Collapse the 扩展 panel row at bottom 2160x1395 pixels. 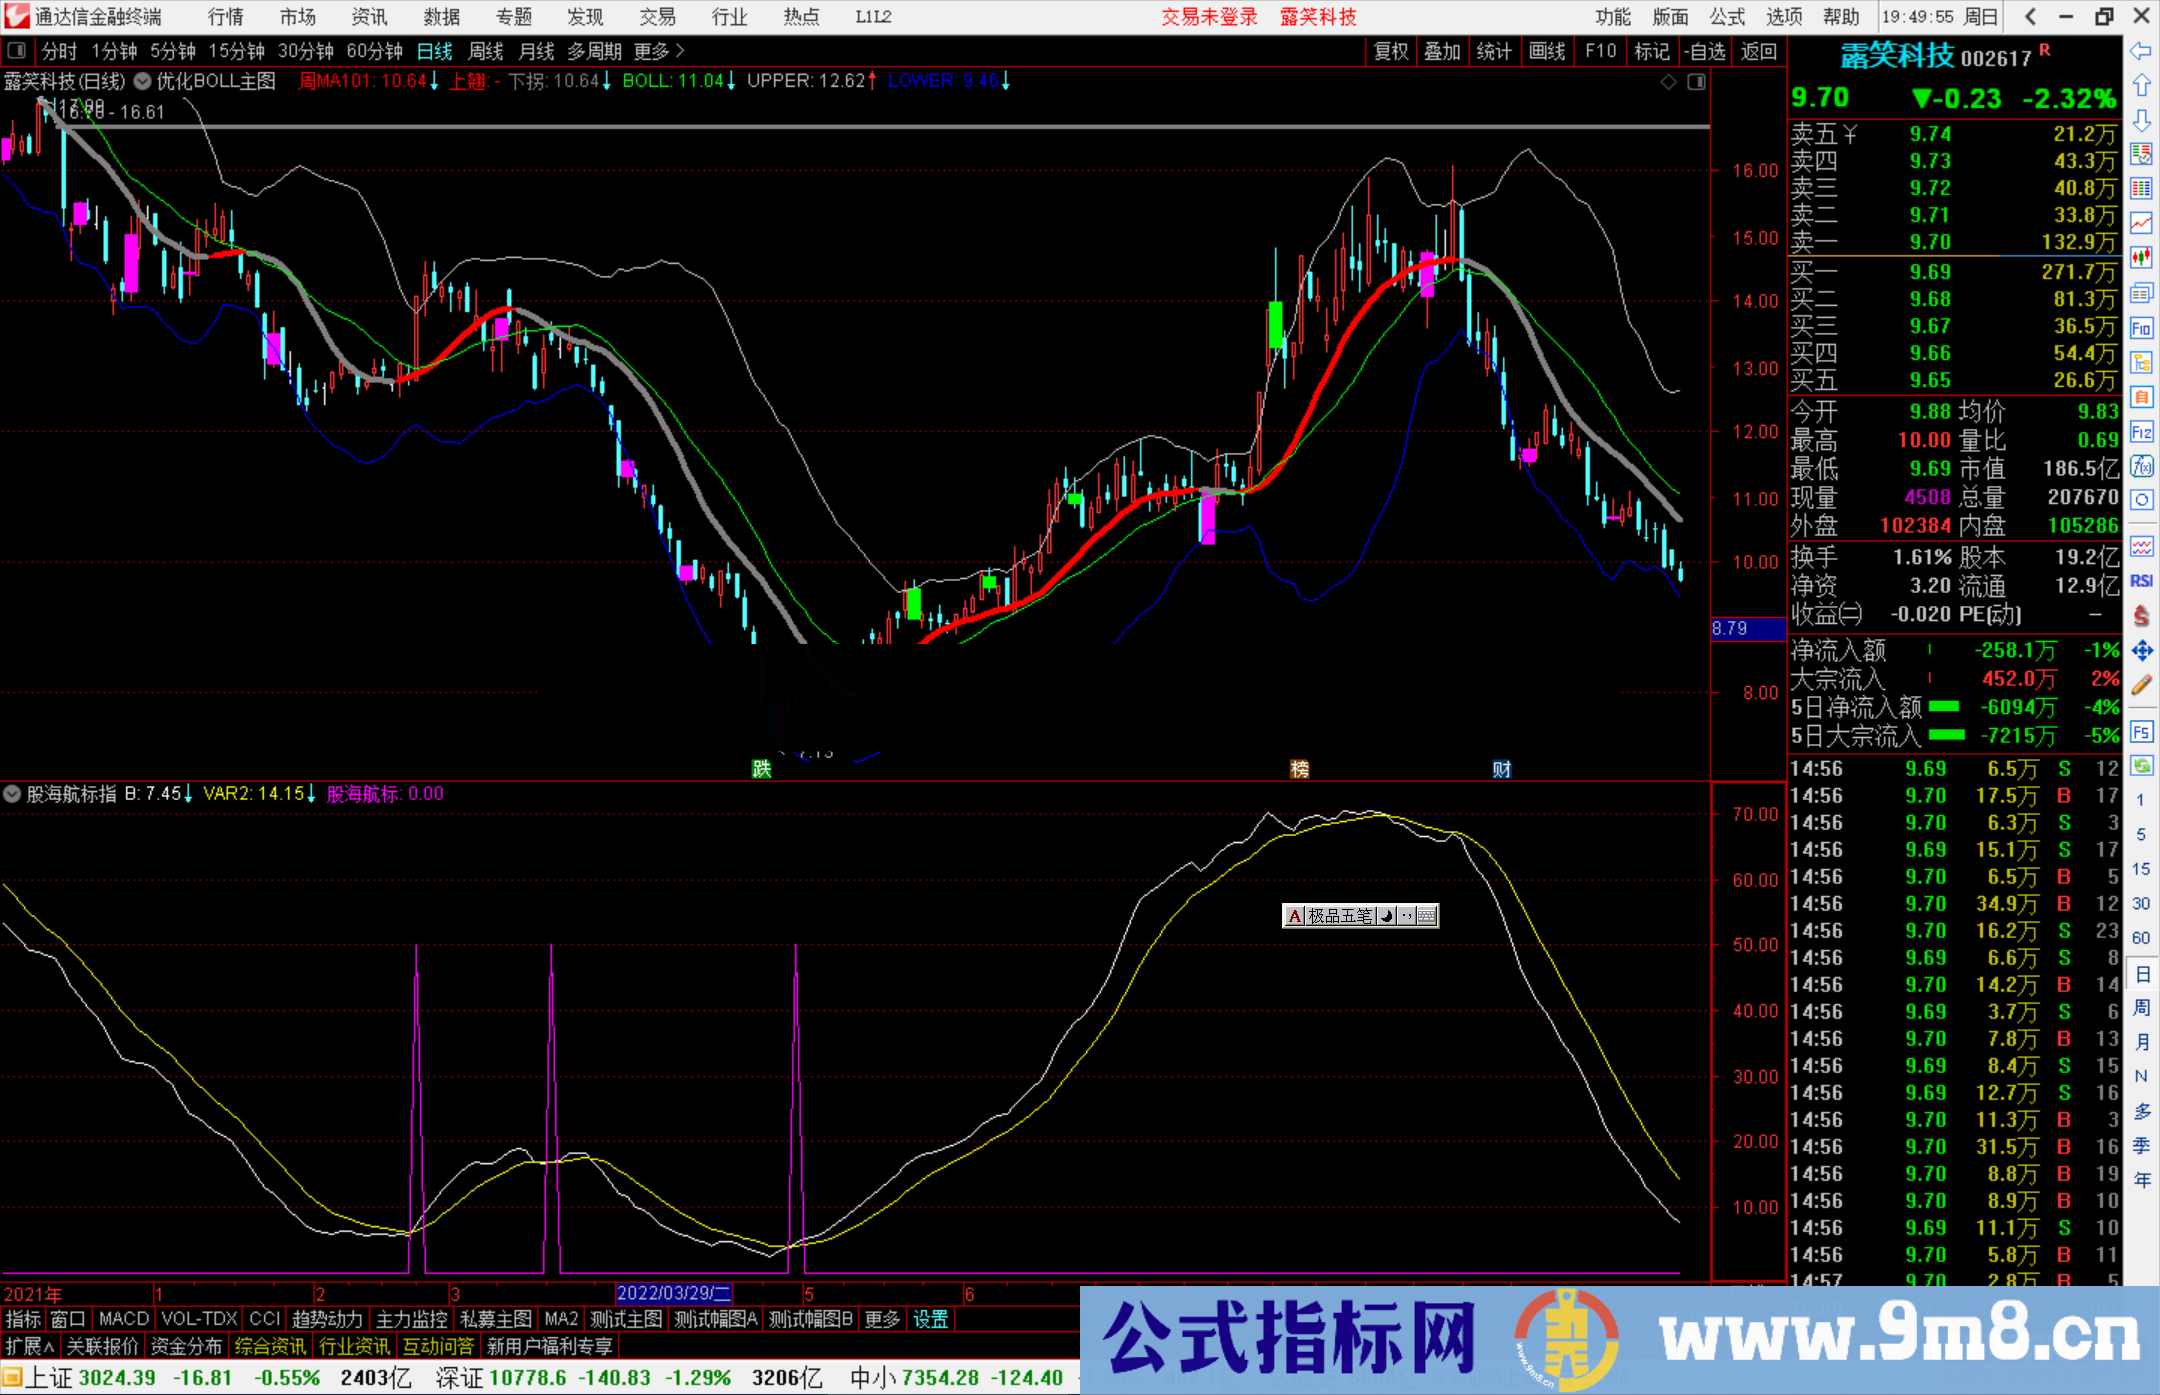click(x=27, y=1346)
